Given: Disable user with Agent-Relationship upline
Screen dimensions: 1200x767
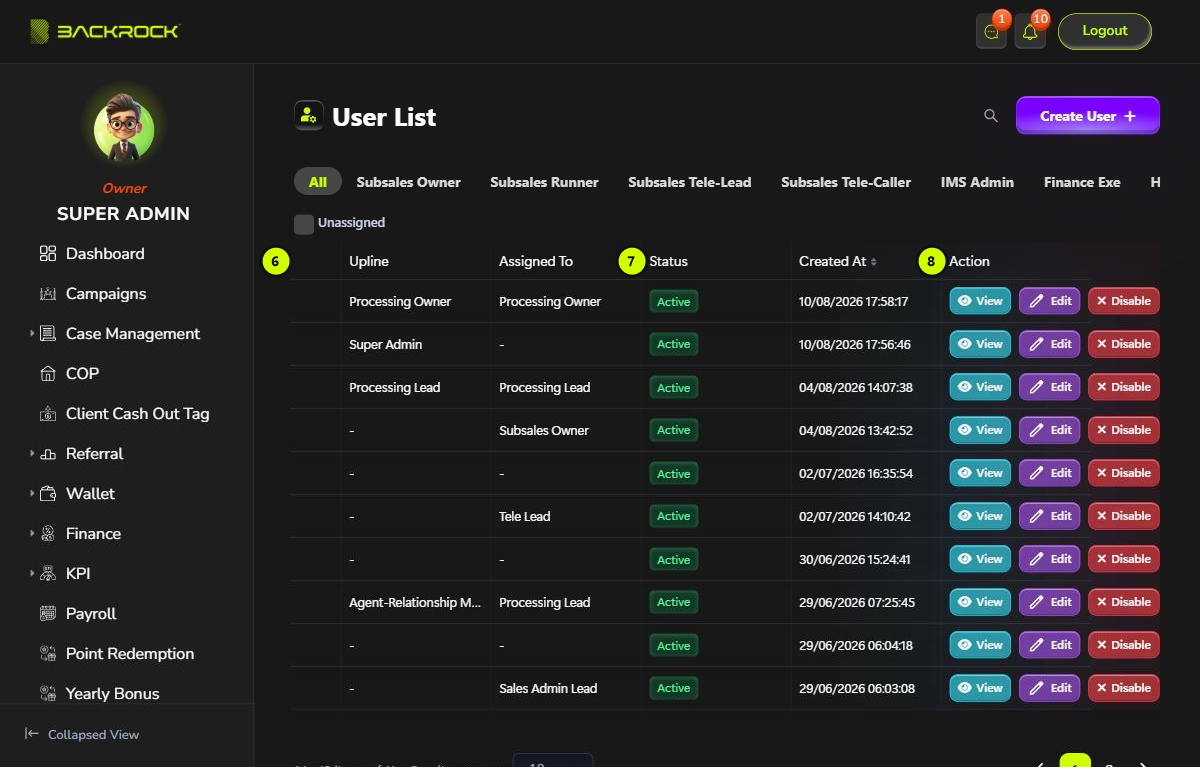Looking at the screenshot, I should point(1124,602).
